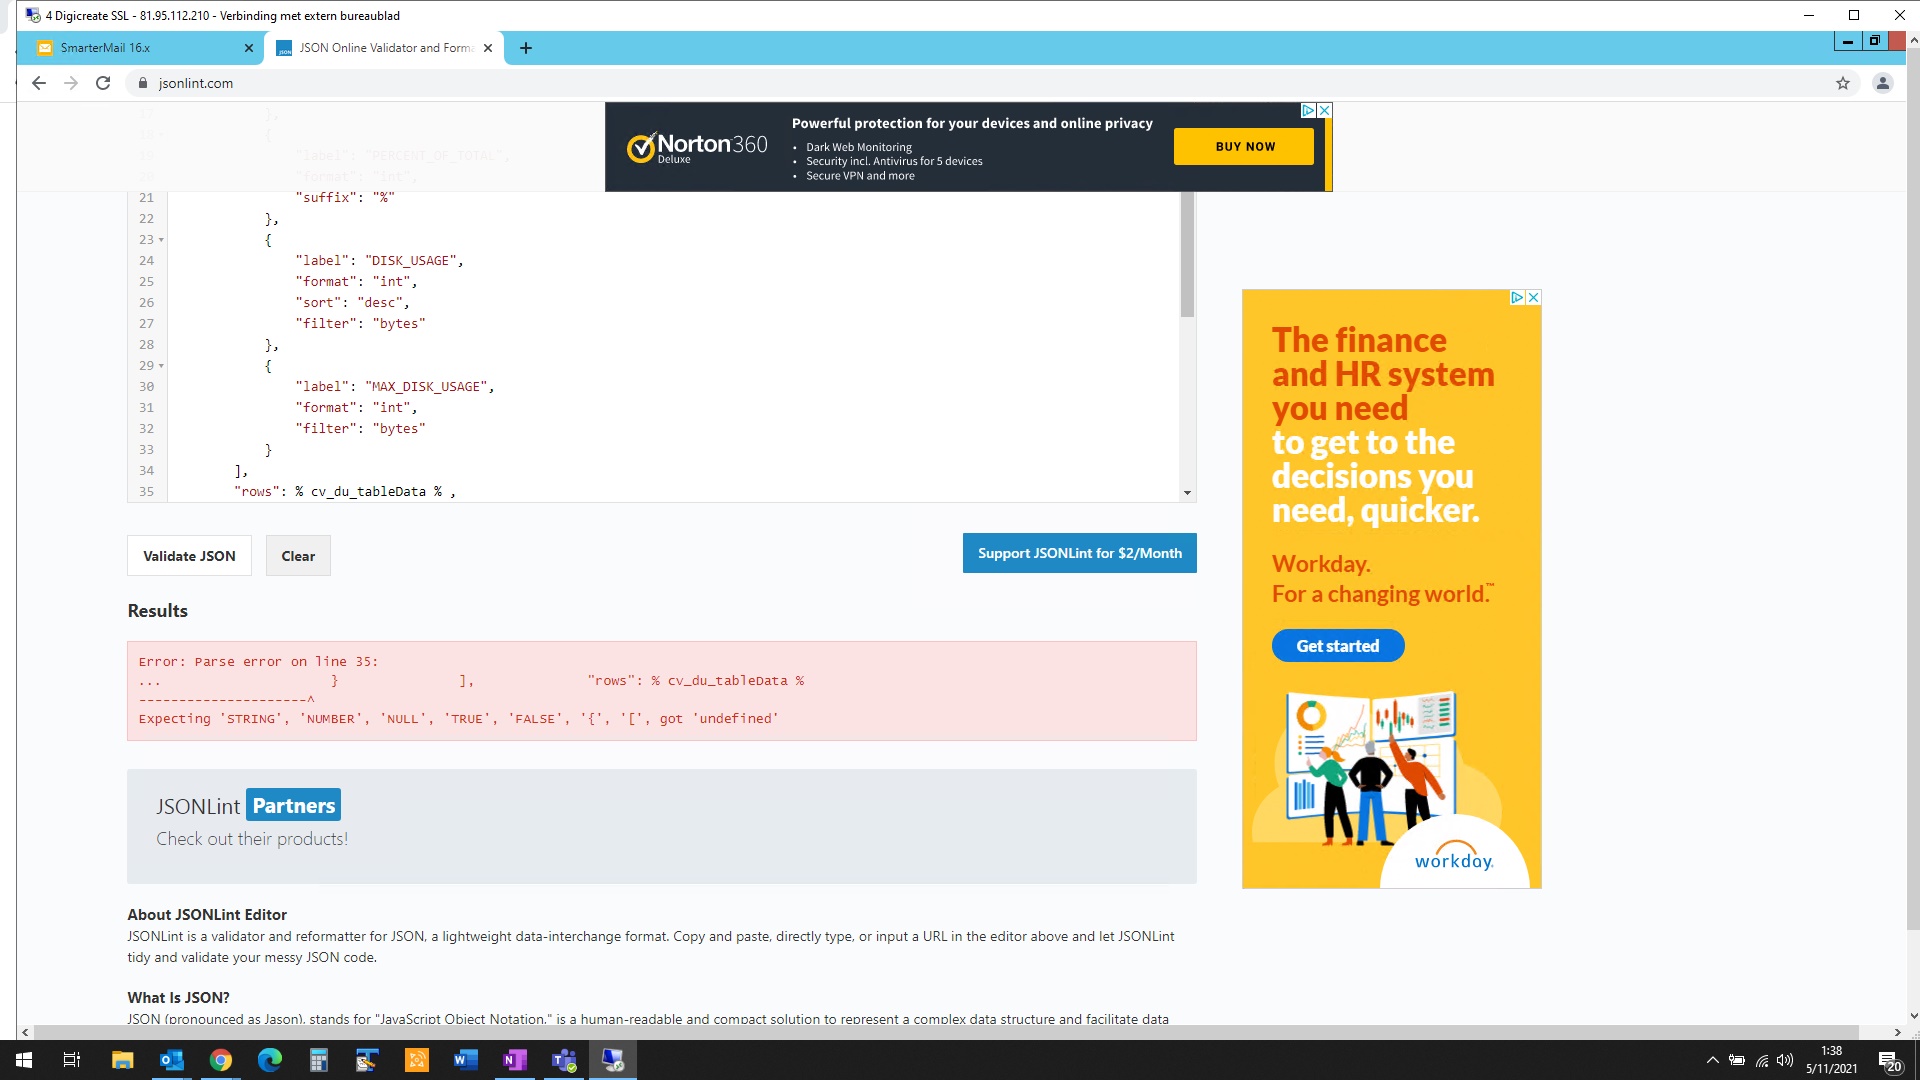This screenshot has height=1080, width=1920.
Task: Bookmark this page with star icon
Action: (x=1843, y=83)
